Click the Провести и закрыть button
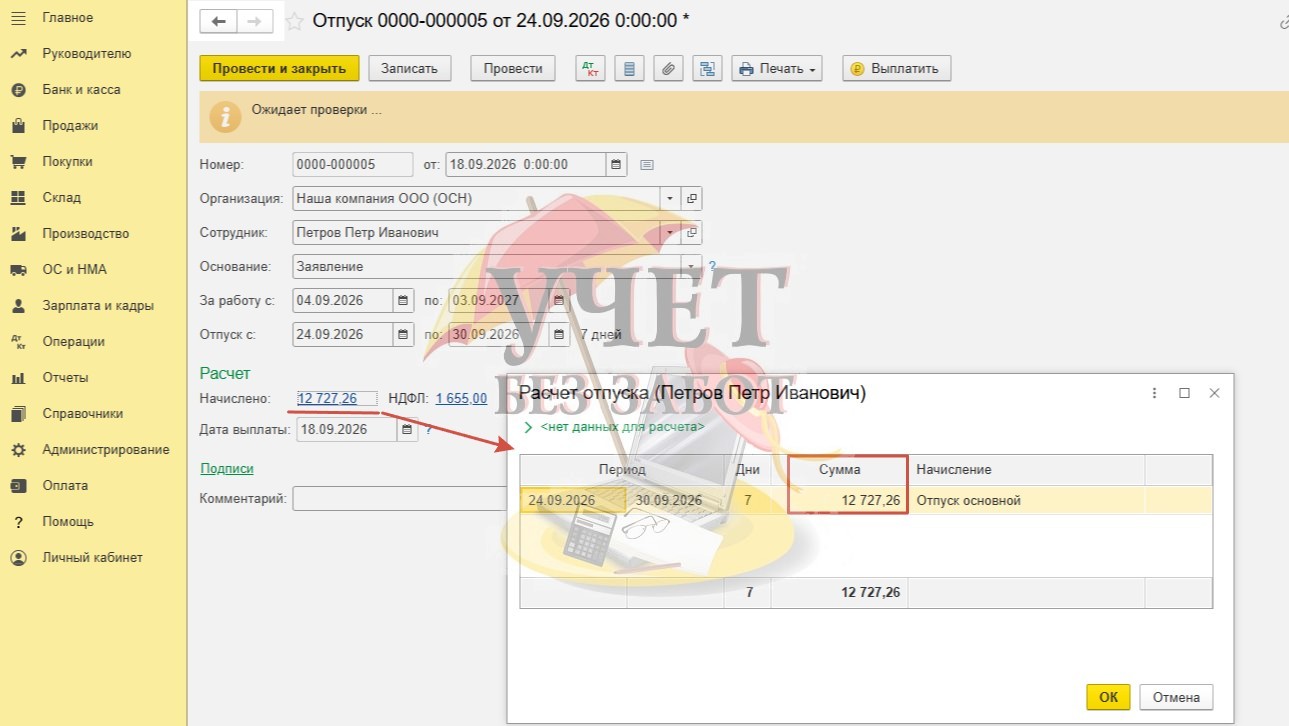This screenshot has height=726, width=1289. pos(279,69)
